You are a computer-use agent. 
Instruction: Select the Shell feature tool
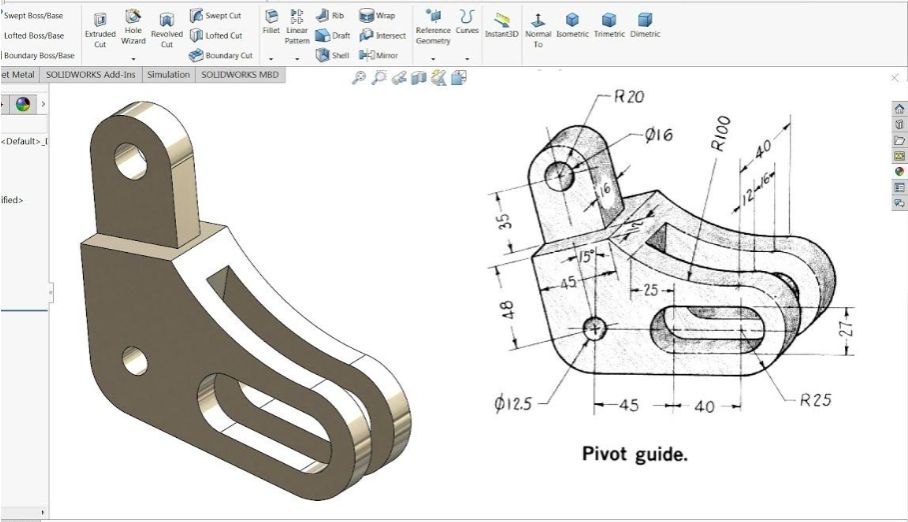click(333, 55)
